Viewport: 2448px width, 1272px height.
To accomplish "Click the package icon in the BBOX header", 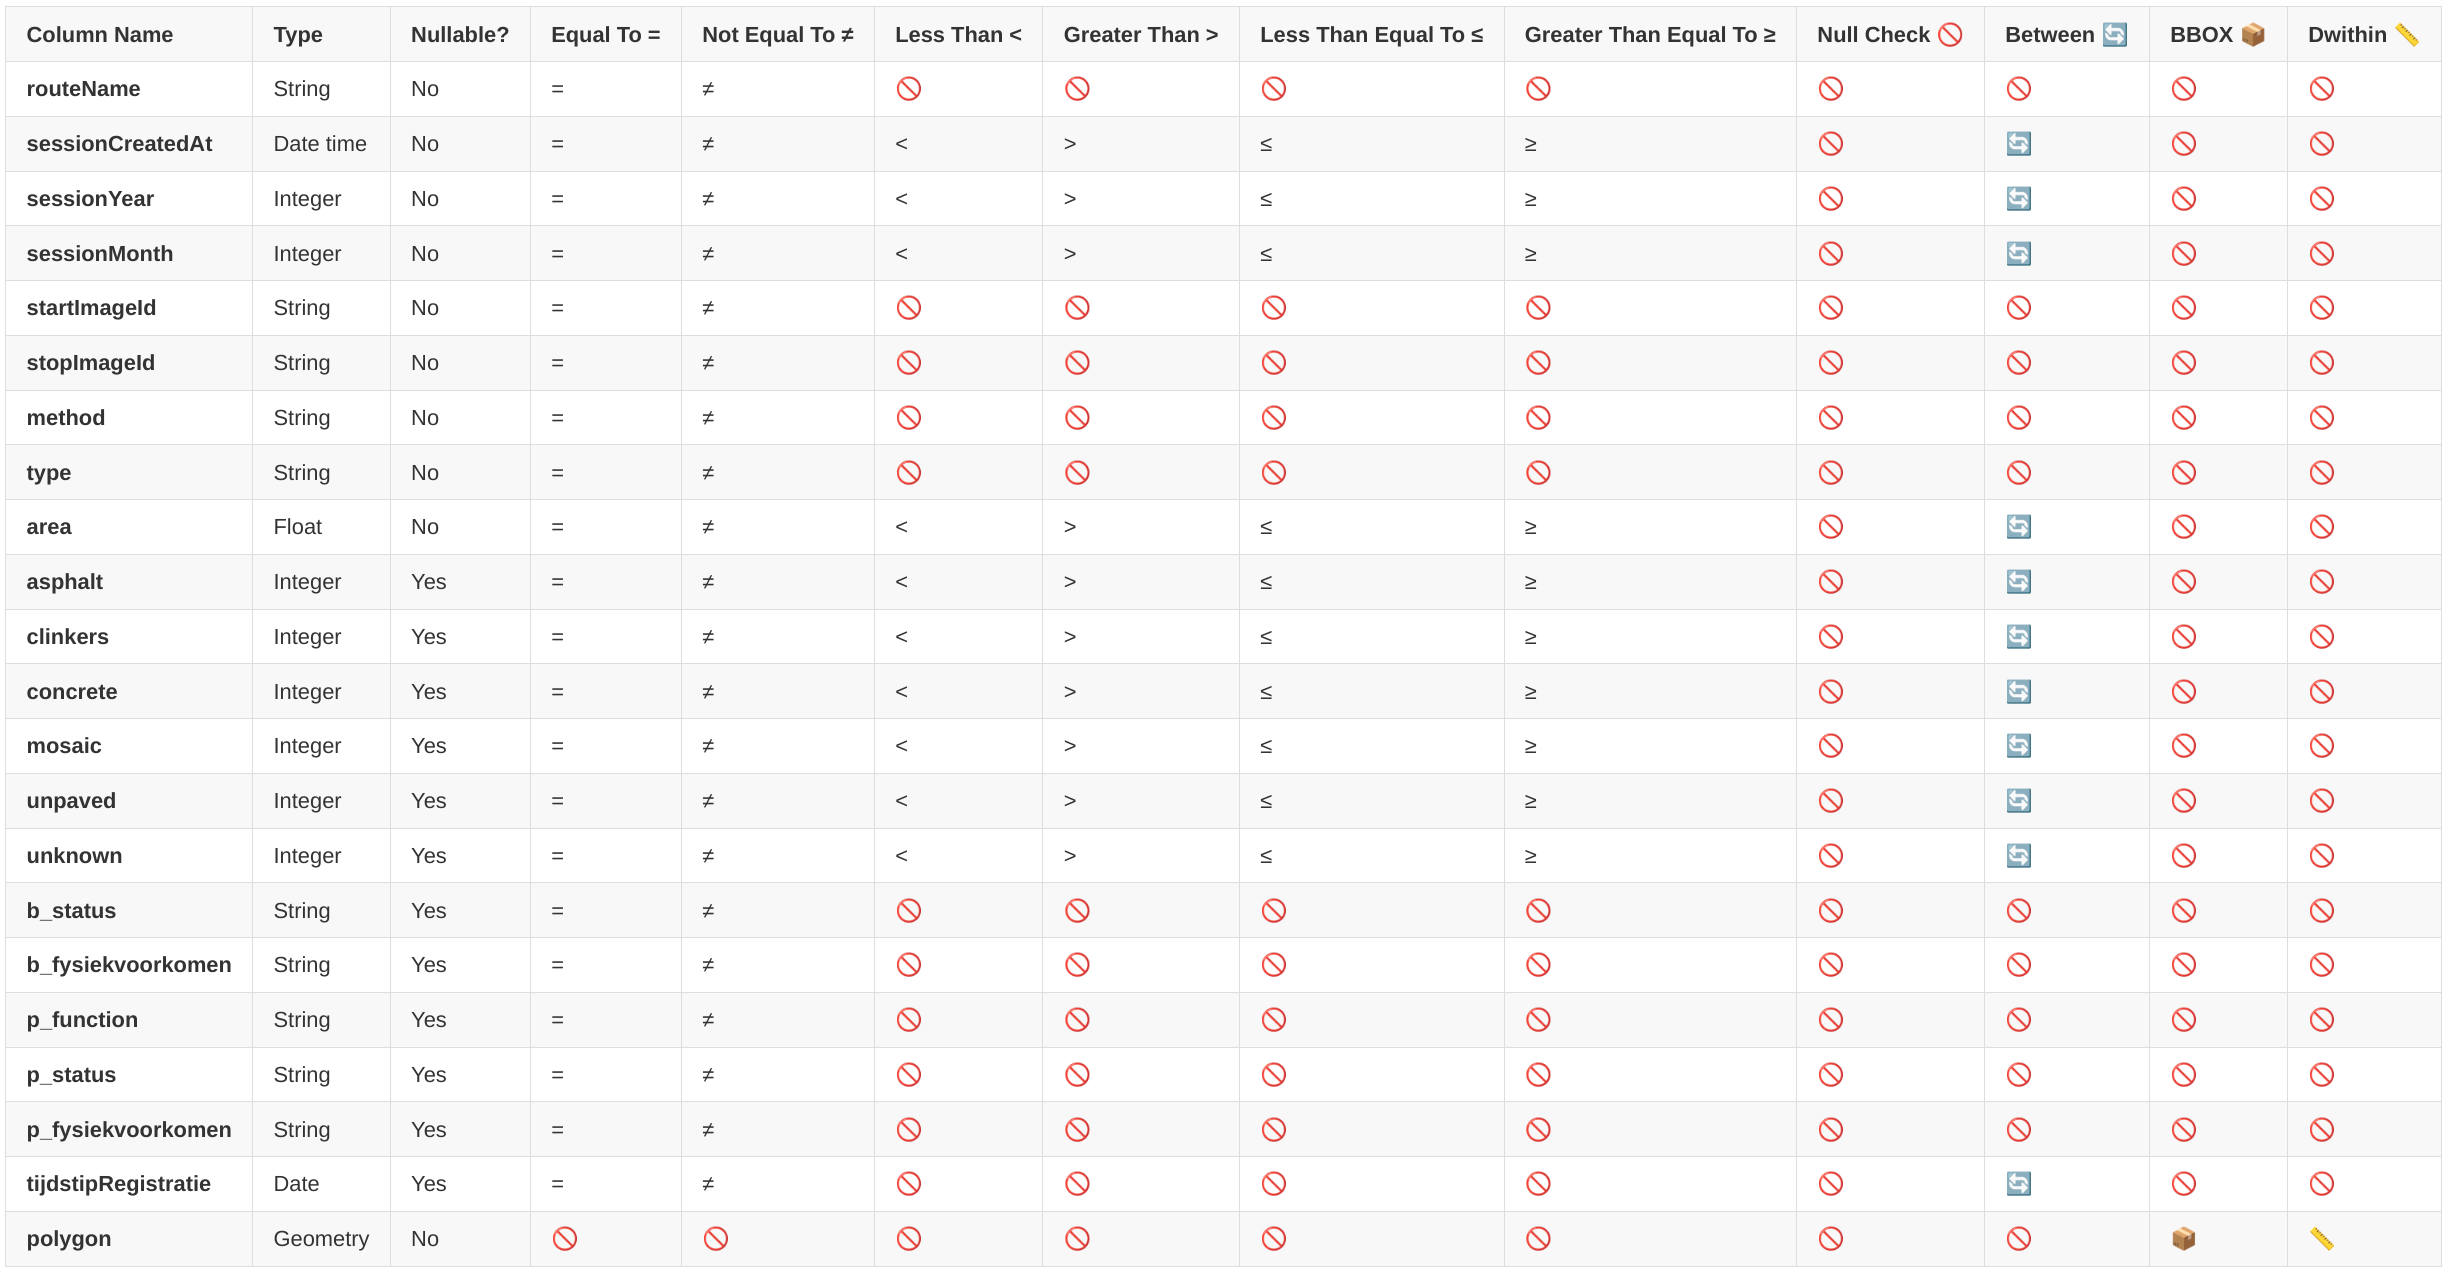I will pyautogui.click(x=2252, y=35).
